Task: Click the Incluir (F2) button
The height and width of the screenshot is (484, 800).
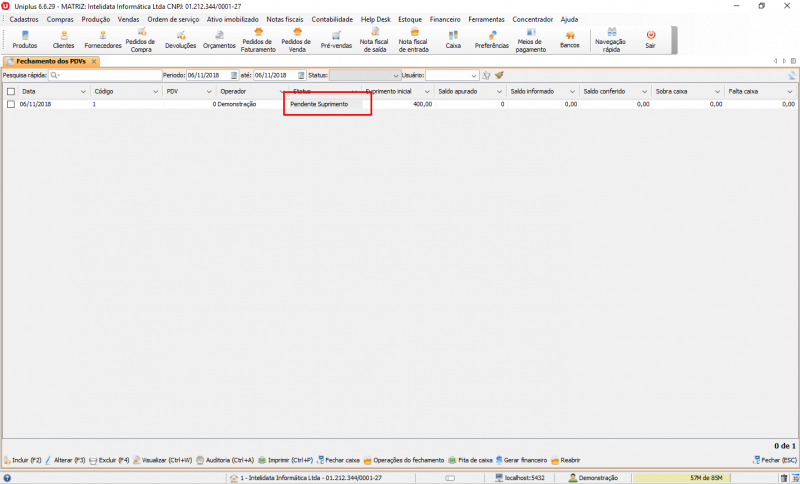Action: tap(22, 460)
